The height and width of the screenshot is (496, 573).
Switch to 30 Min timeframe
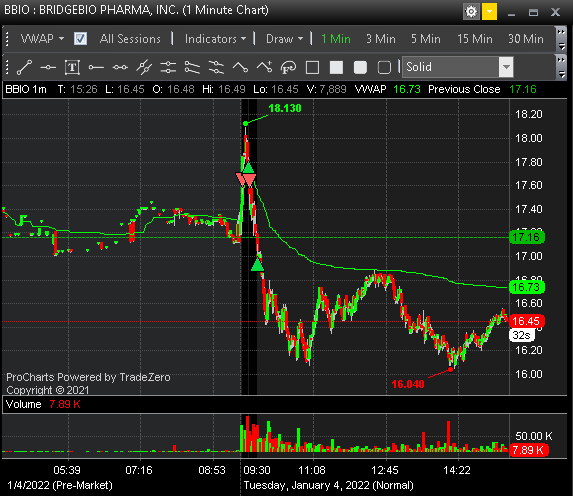pos(525,39)
